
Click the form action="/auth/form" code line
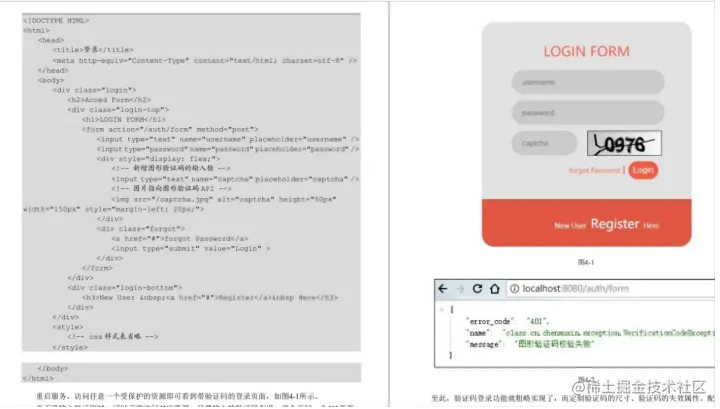click(170, 129)
